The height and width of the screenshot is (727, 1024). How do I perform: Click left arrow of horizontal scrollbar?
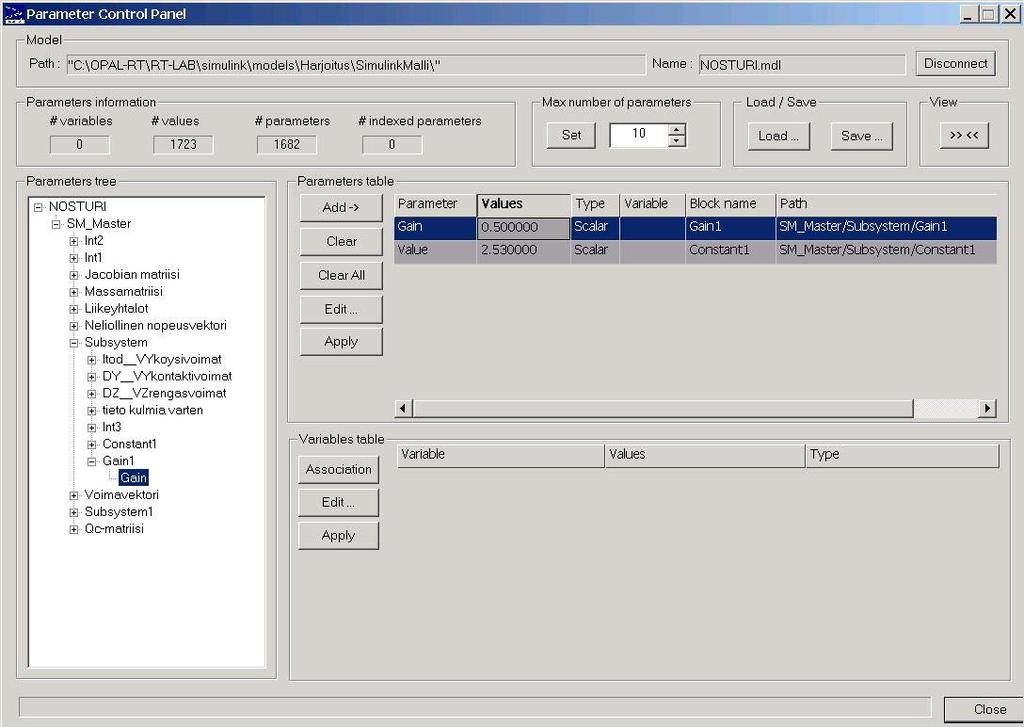click(403, 408)
